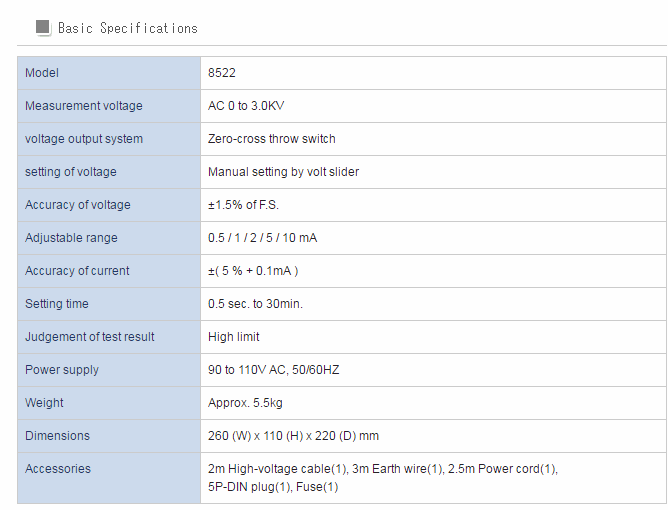Click the Accuracy of current label
The image size is (668, 510).
point(77,271)
